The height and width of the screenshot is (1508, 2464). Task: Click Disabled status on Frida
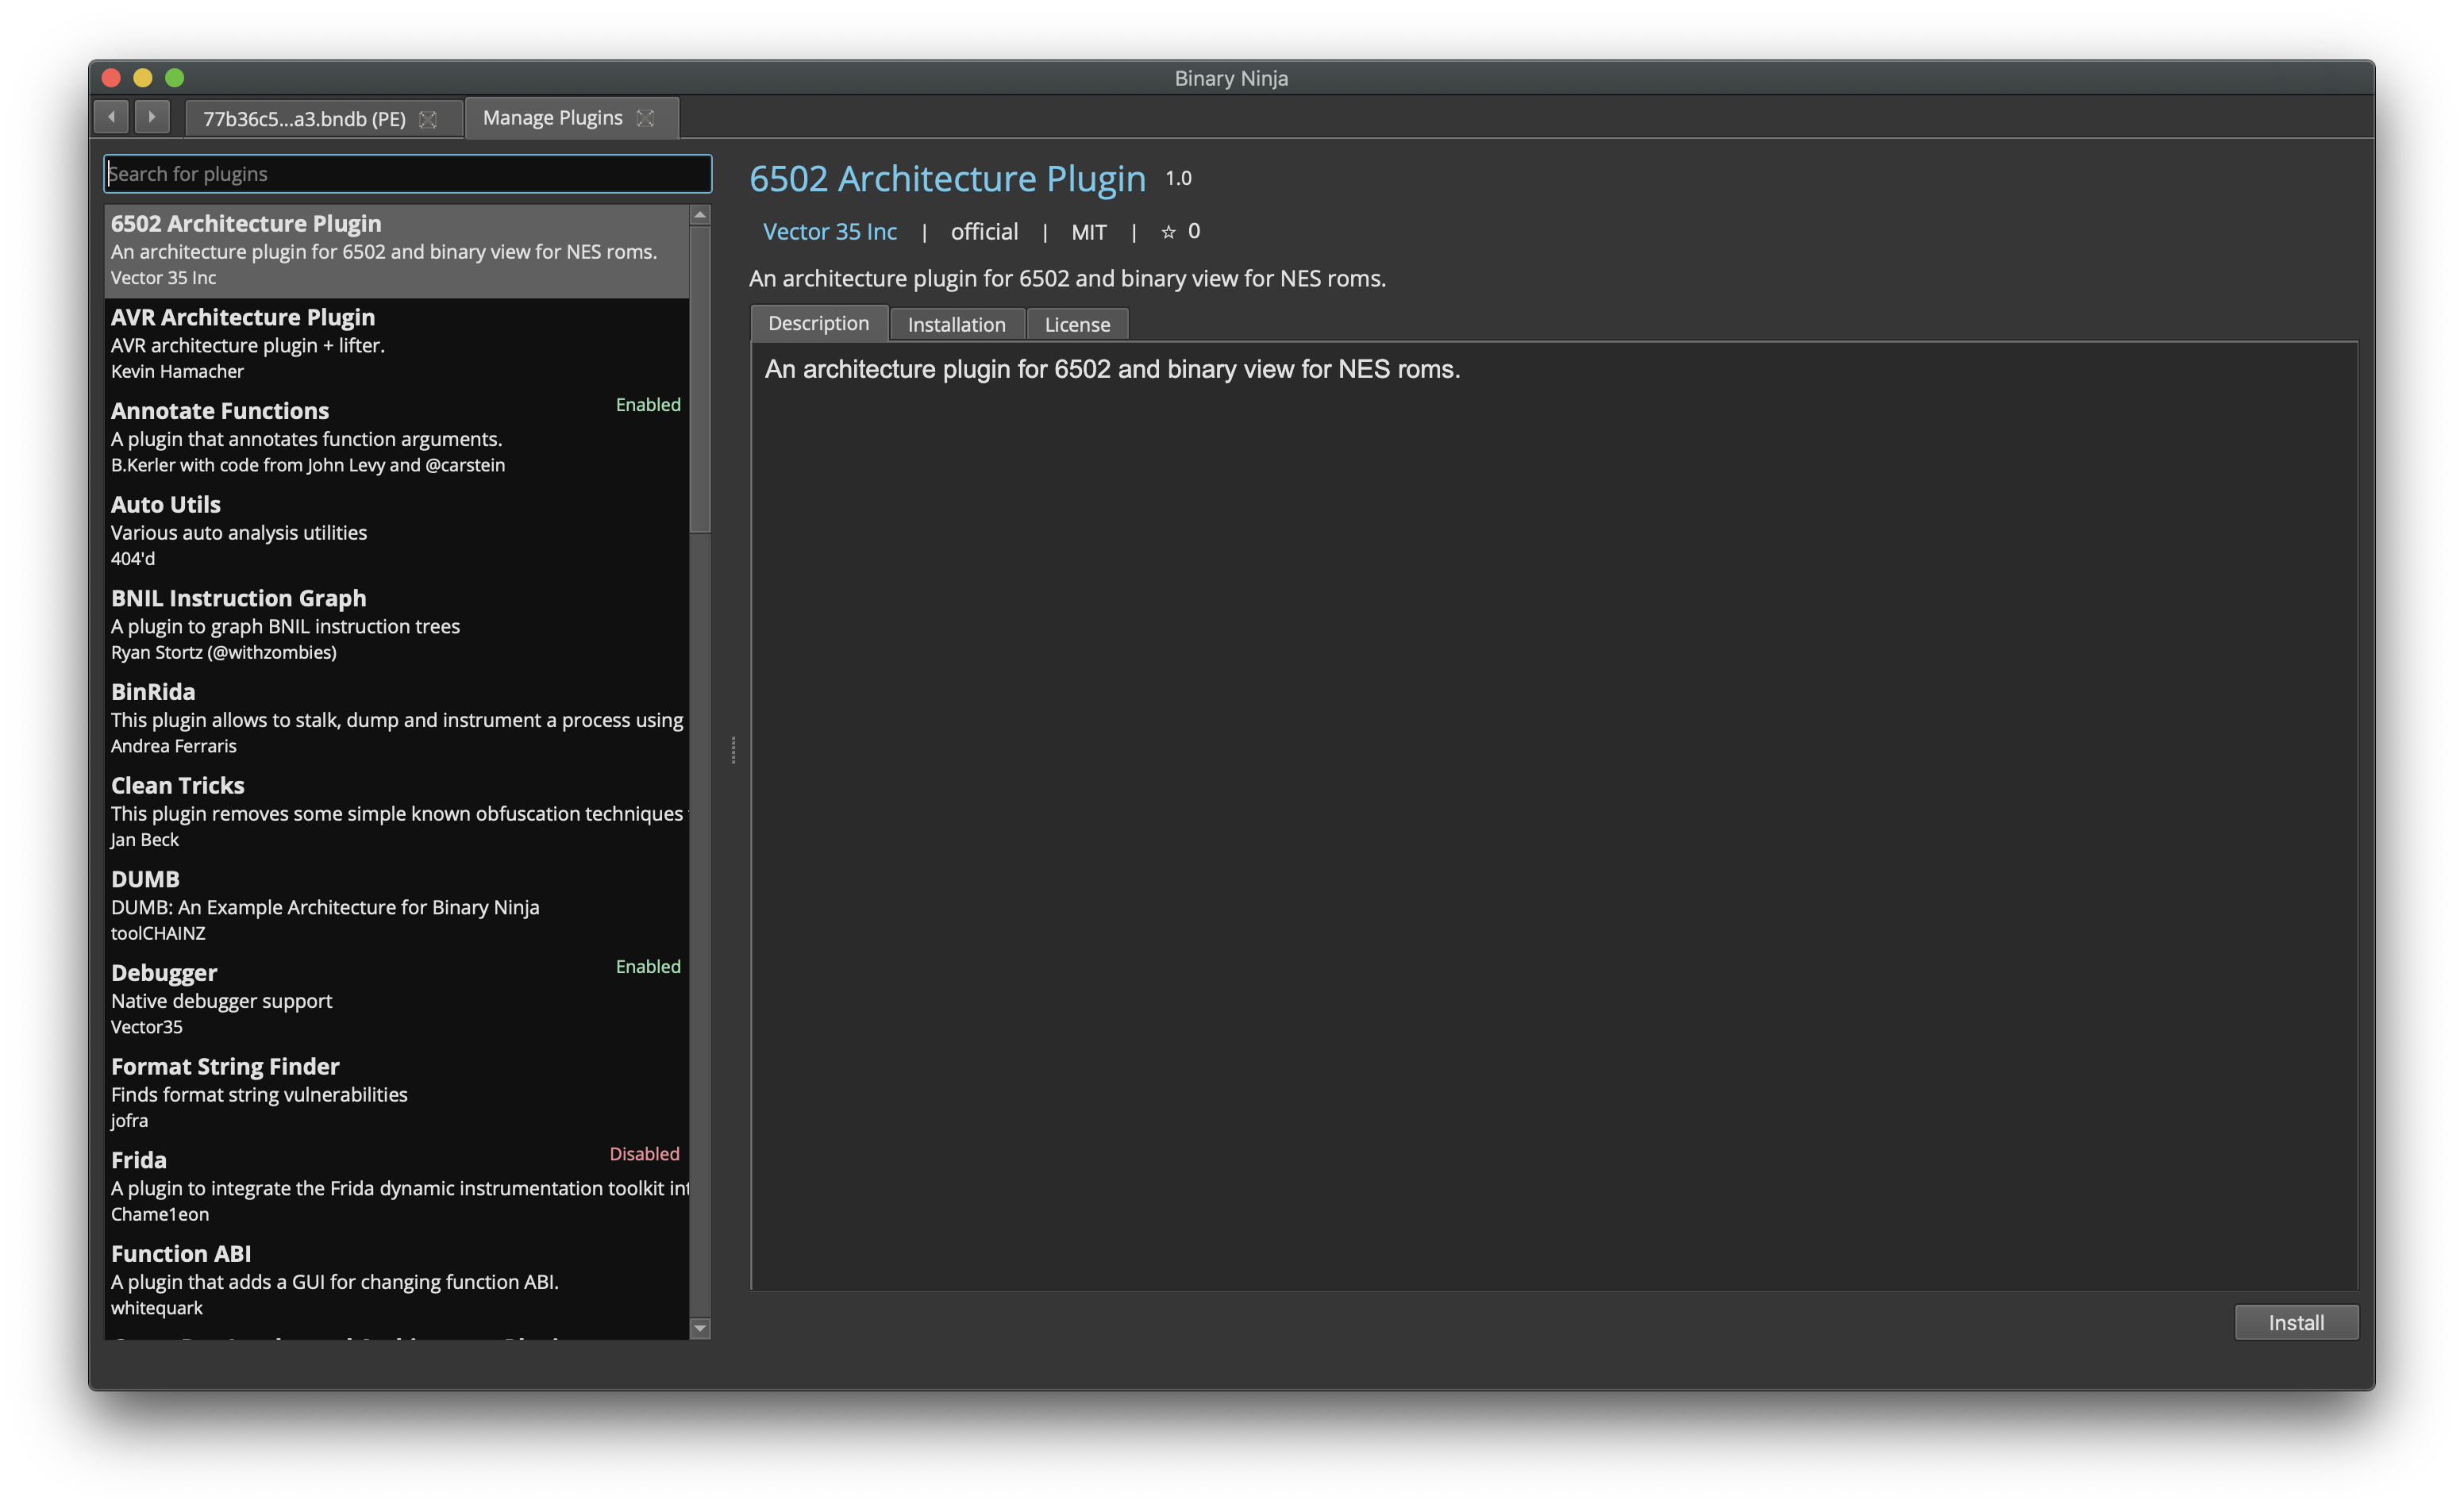[x=644, y=1153]
